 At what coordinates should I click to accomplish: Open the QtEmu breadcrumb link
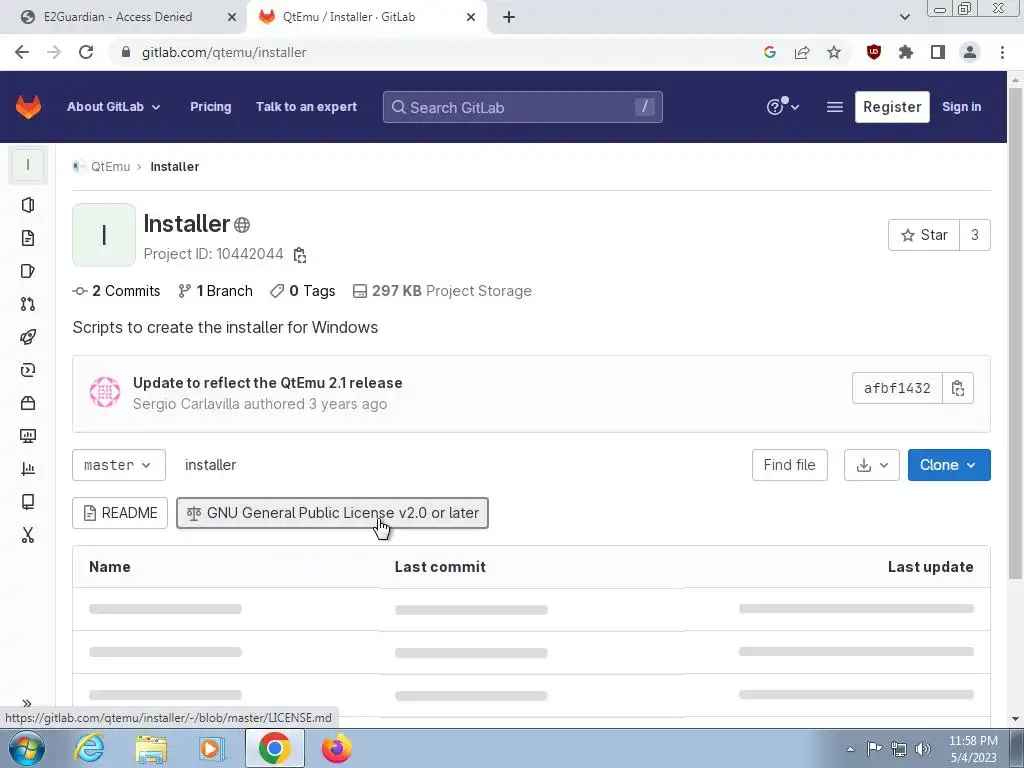[x=110, y=167]
